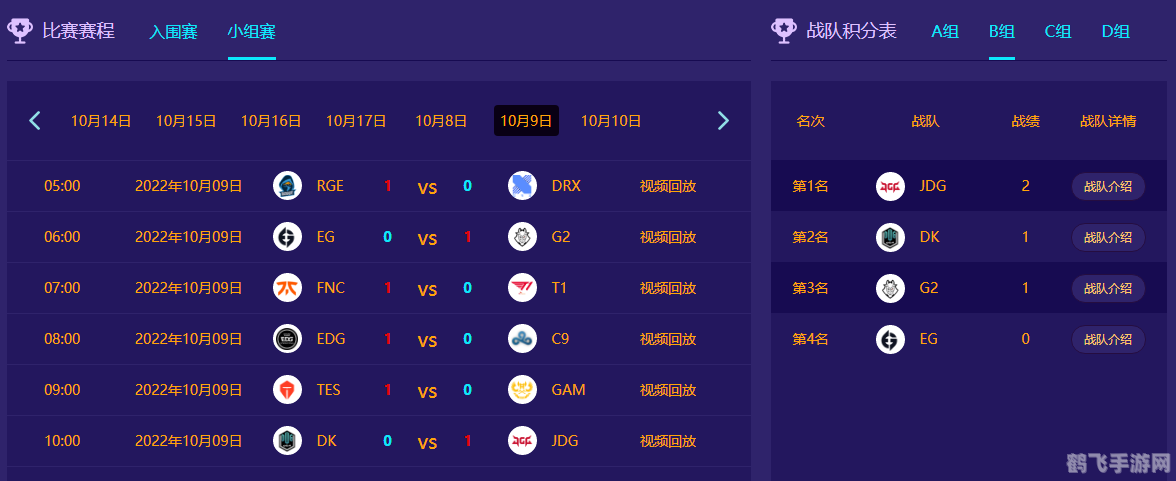Select the 小组赛 tab
The image size is (1176, 481).
point(251,32)
